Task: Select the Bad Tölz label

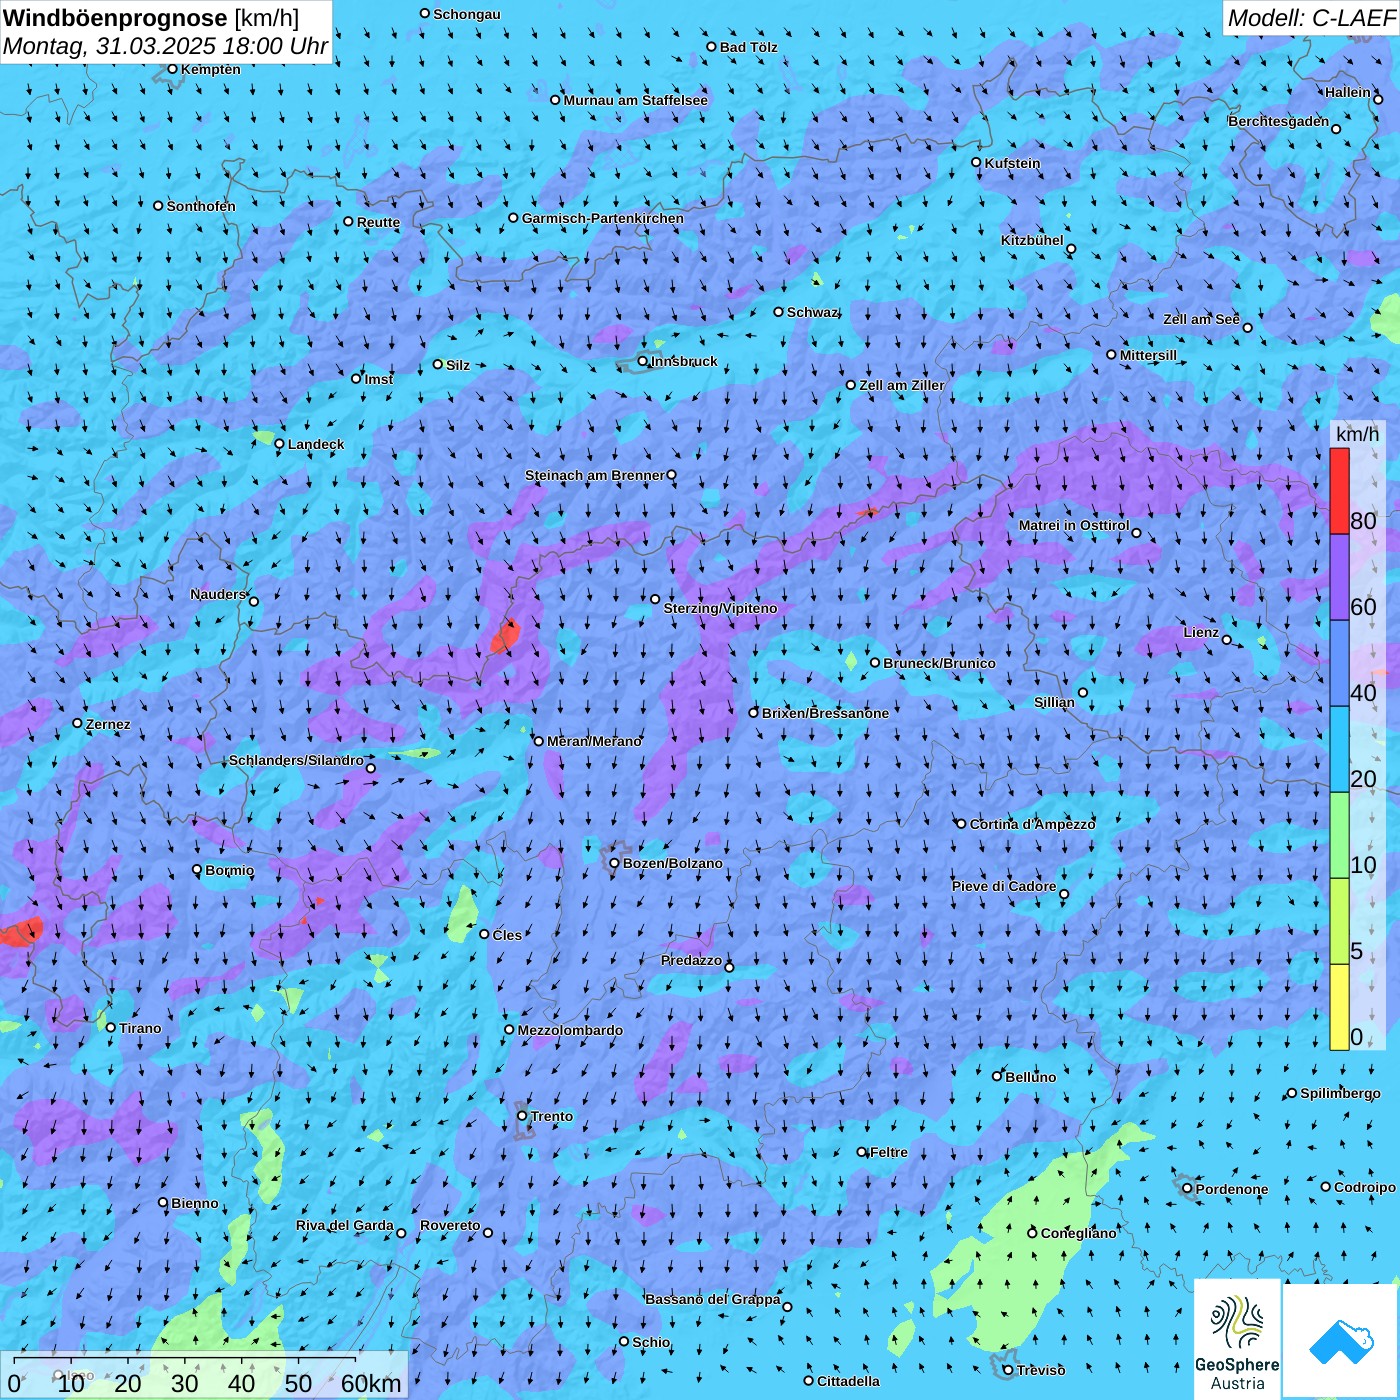Action: coord(748,47)
